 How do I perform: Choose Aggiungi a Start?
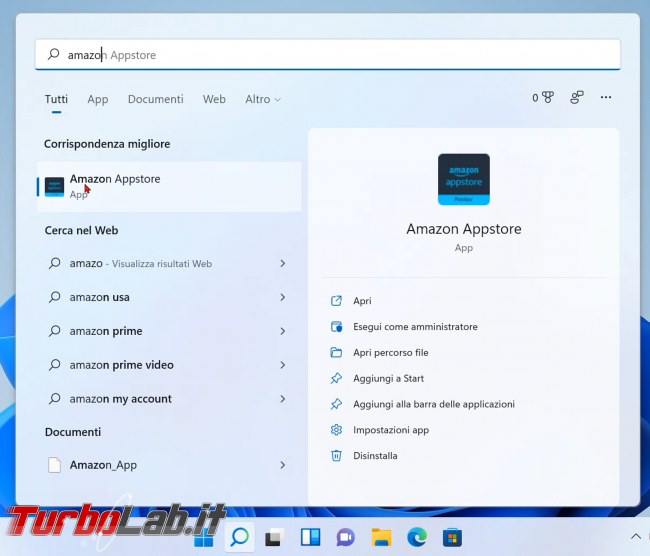[388, 378]
